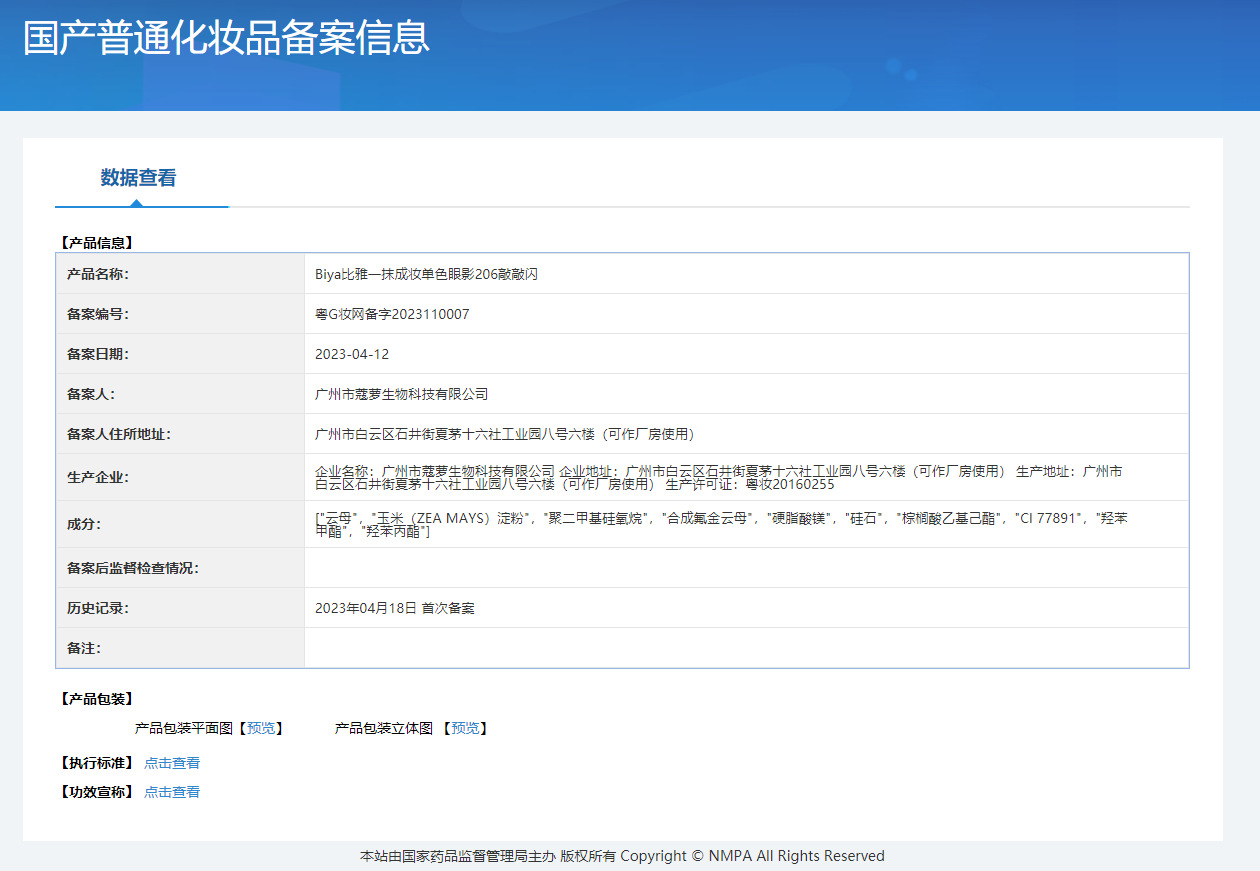This screenshot has width=1260, height=871.
Task: Click the 生产企业 row label
Action: point(98,477)
